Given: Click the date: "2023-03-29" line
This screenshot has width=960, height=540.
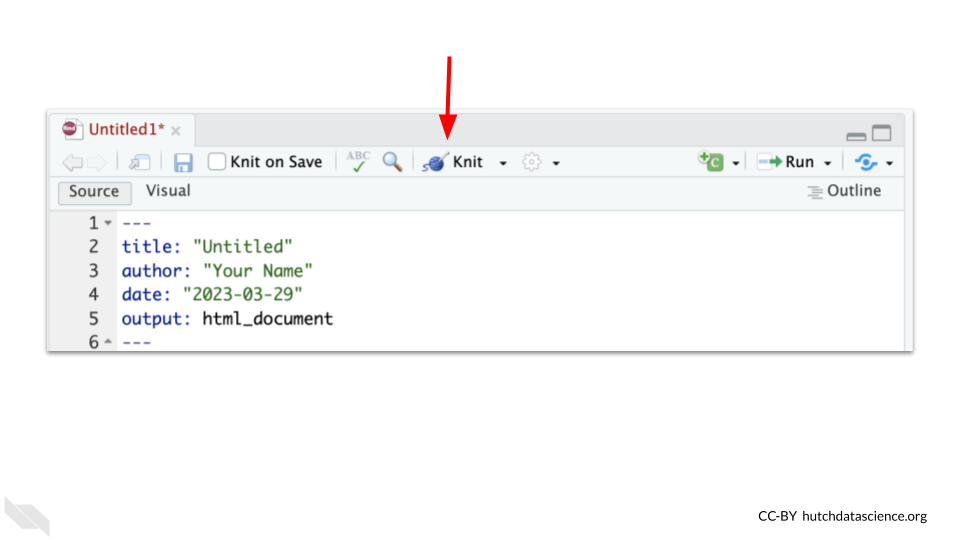Looking at the screenshot, I should pyautogui.click(x=212, y=294).
